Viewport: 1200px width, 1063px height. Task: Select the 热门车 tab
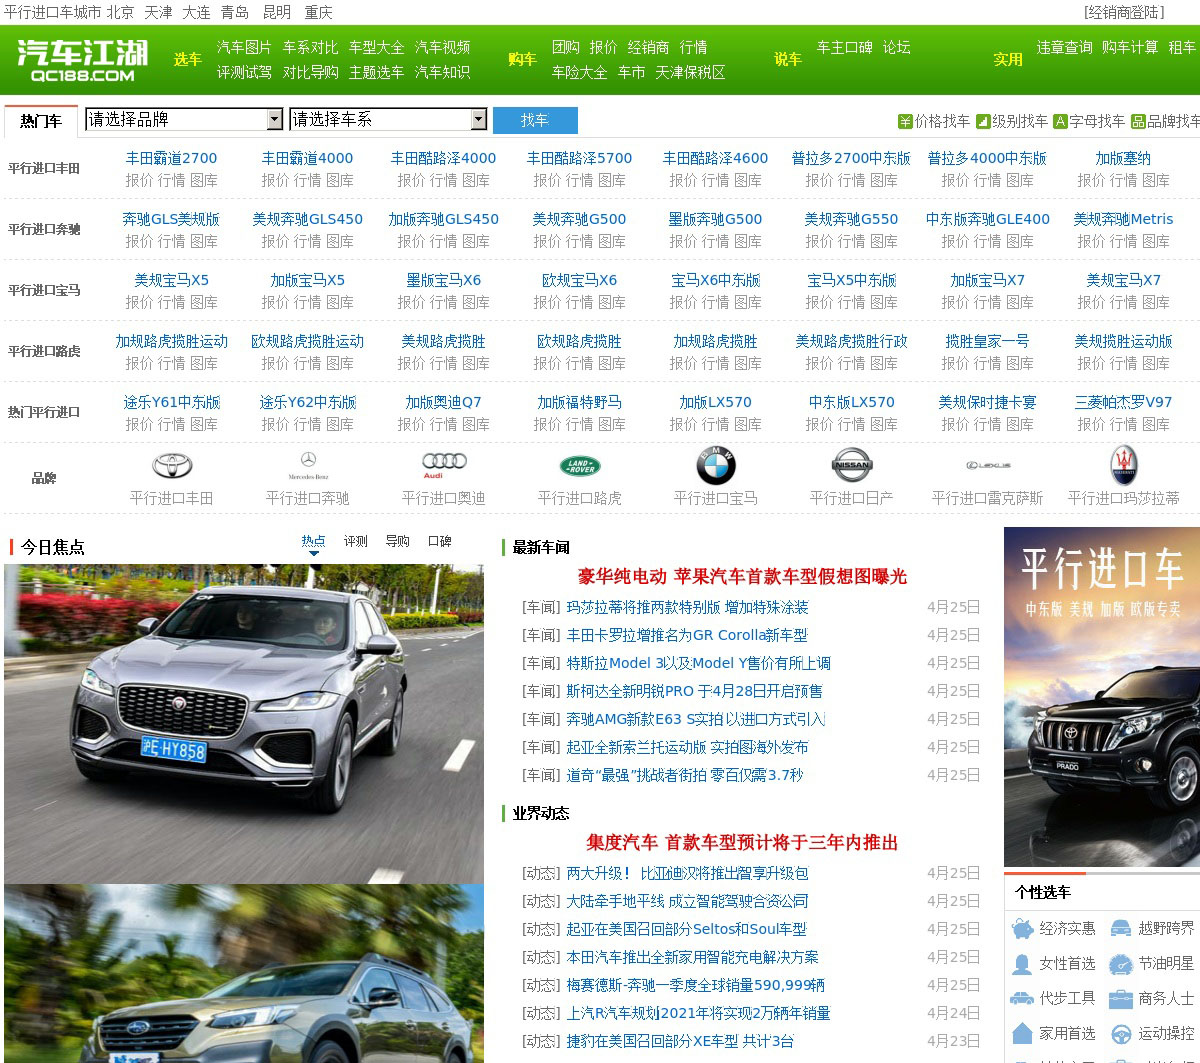(x=41, y=121)
